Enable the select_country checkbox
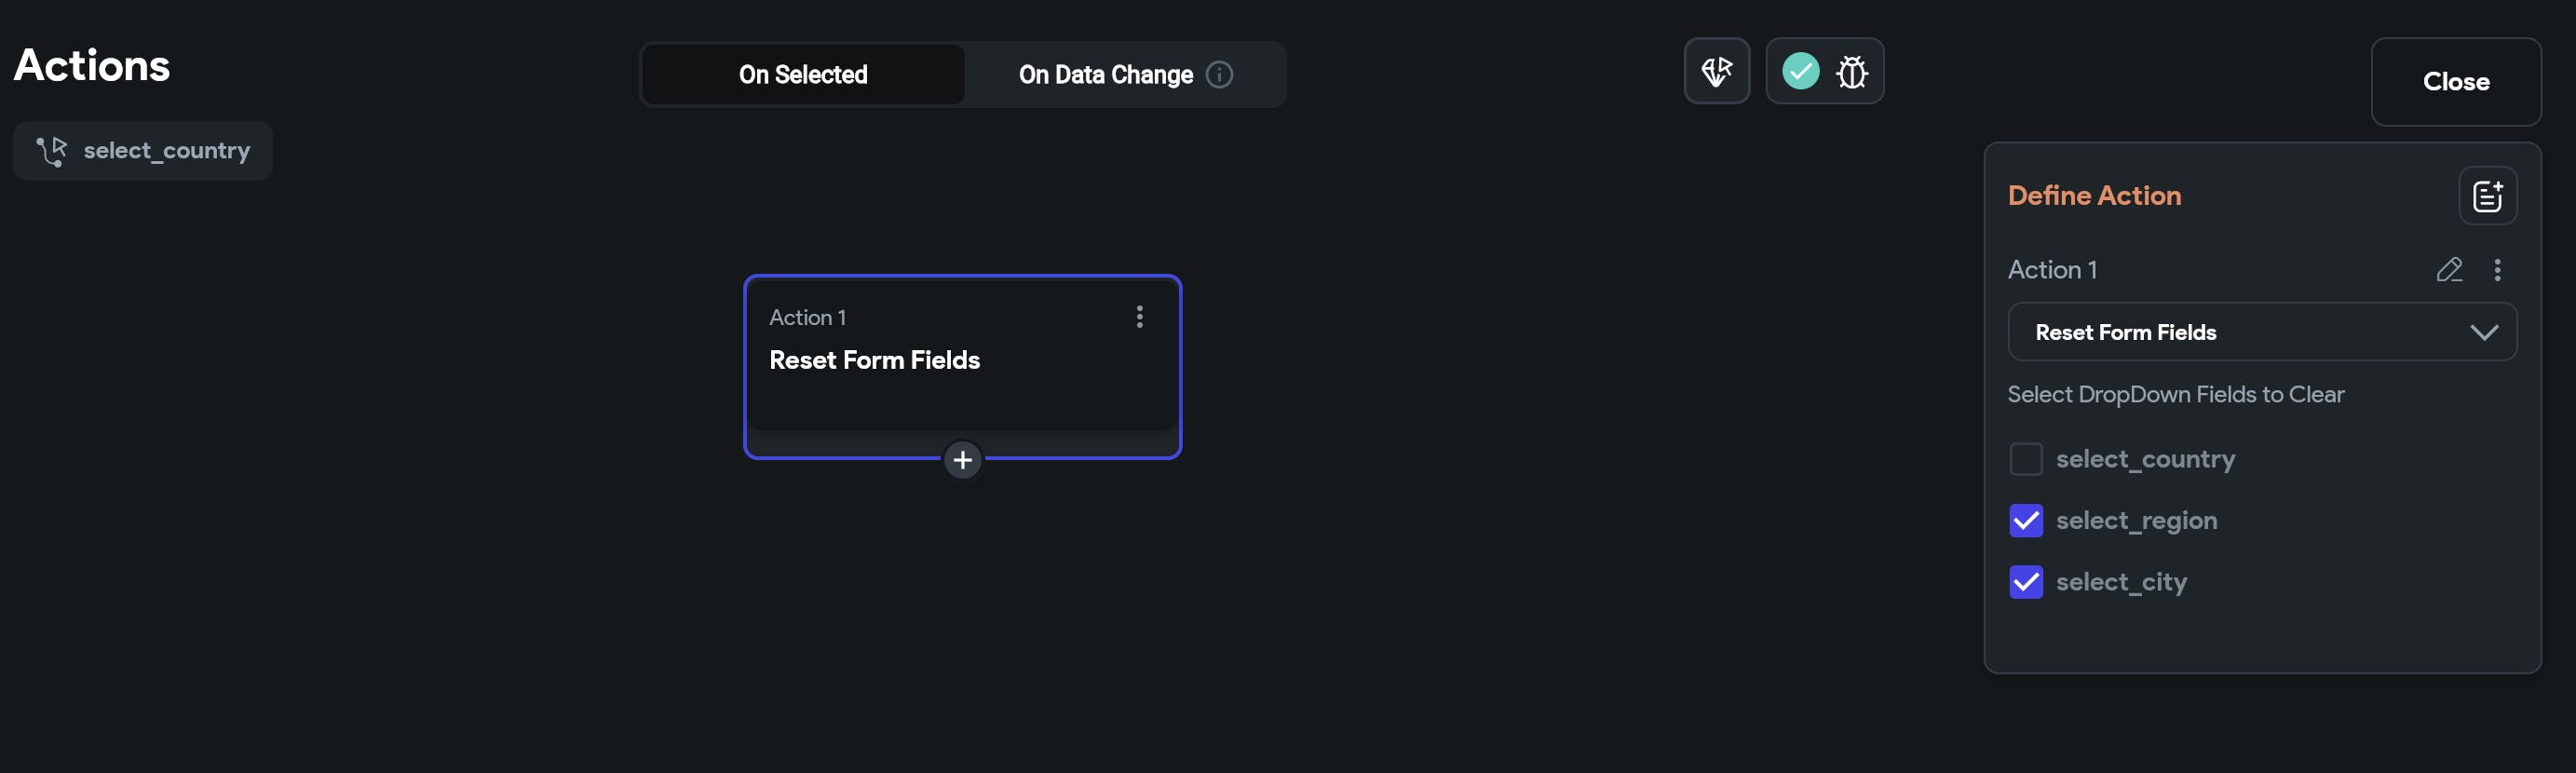Screen dimensions: 2576x773 click(2025, 459)
